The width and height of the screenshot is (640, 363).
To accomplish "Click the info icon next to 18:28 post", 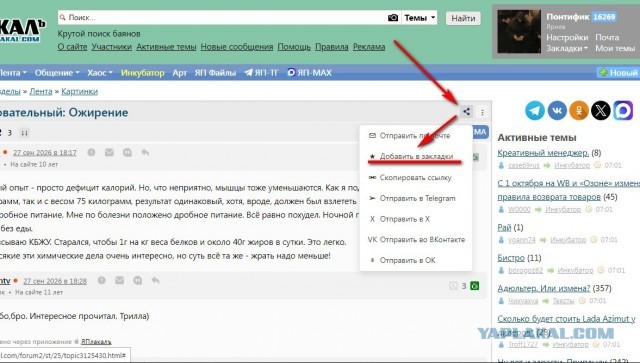I will click(x=102, y=280).
